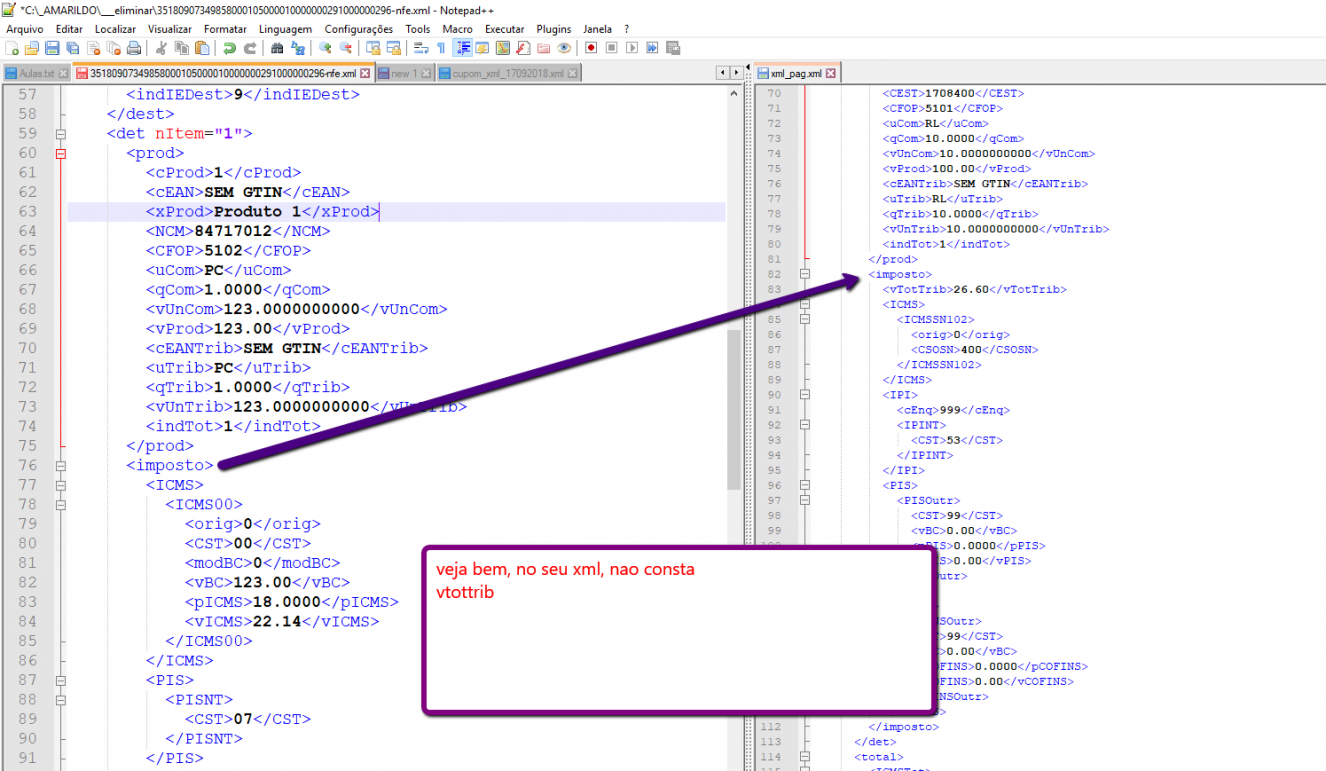
Task: Open the Linguagem menu
Action: [285, 29]
